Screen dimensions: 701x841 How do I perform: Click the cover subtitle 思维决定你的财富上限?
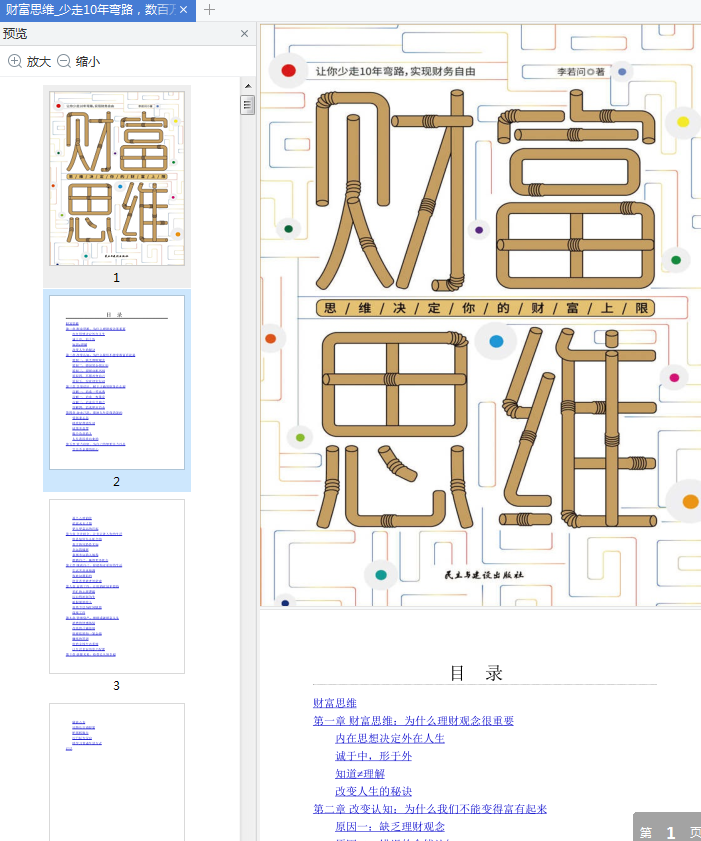[x=485, y=308]
